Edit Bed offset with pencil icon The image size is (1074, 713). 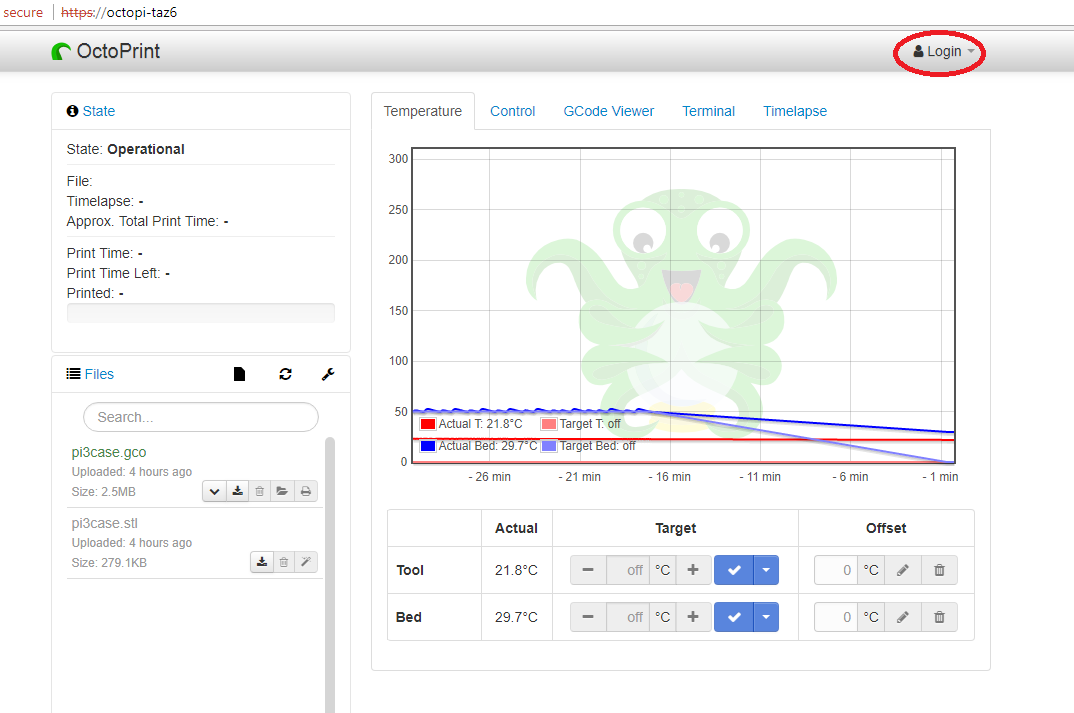point(903,617)
